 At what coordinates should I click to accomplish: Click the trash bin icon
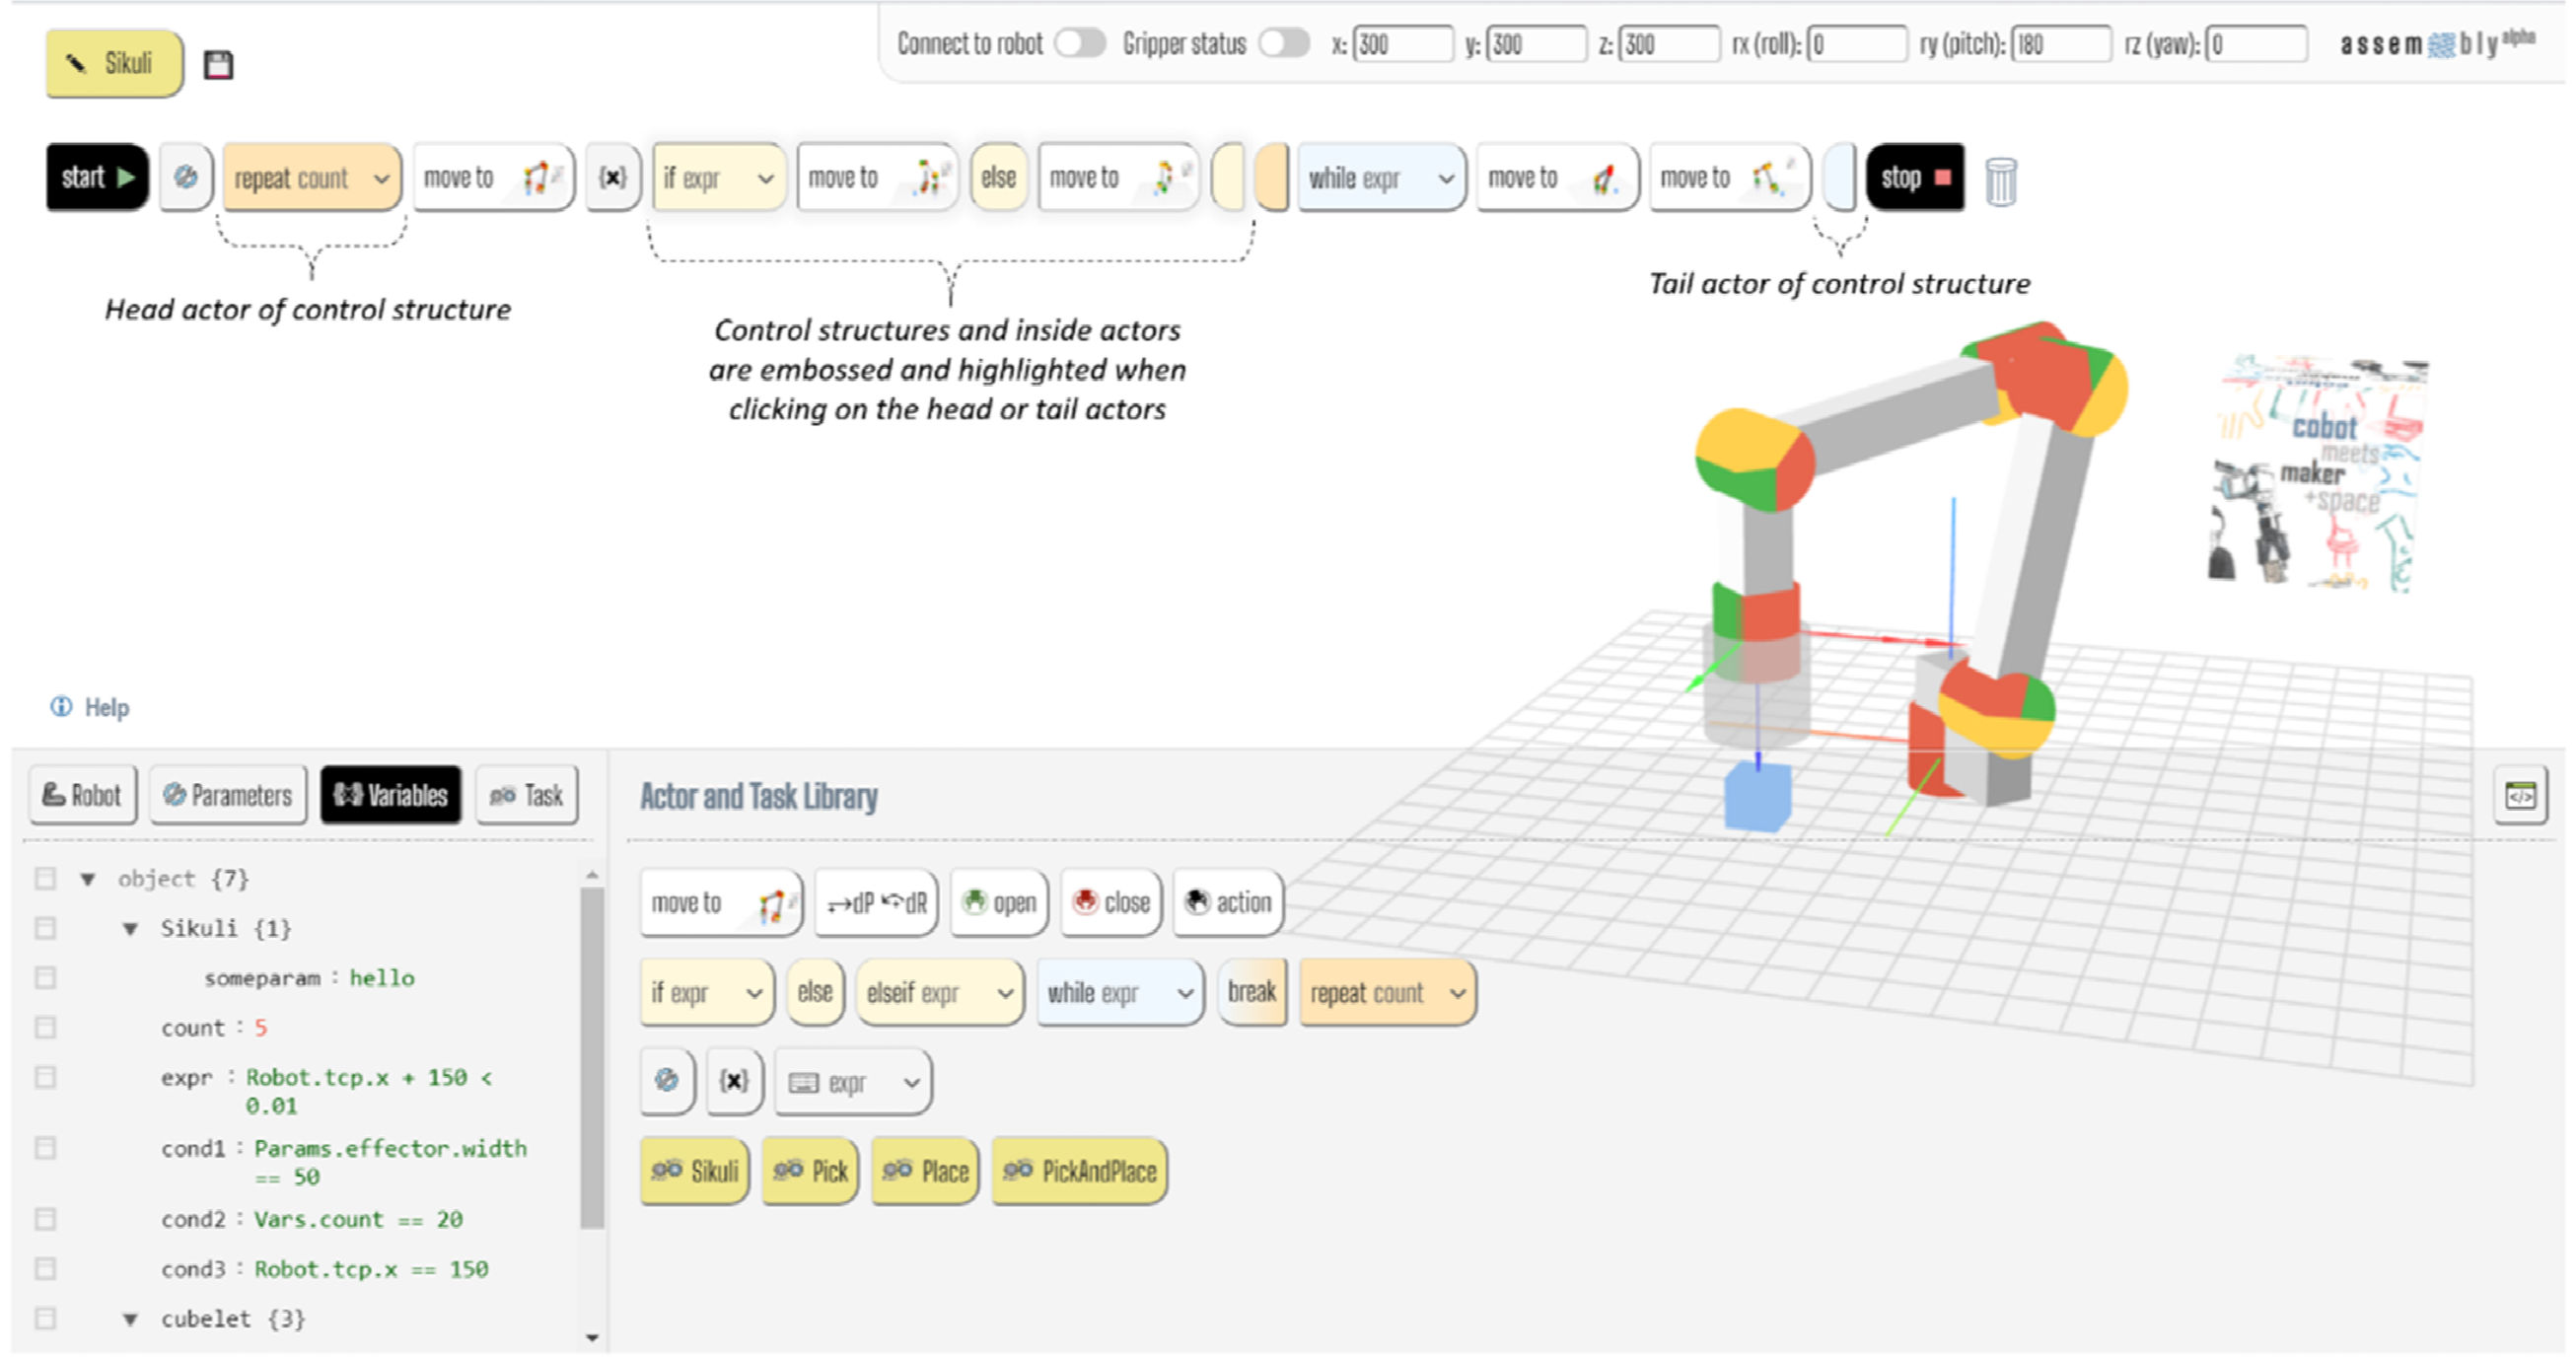point(2000,181)
